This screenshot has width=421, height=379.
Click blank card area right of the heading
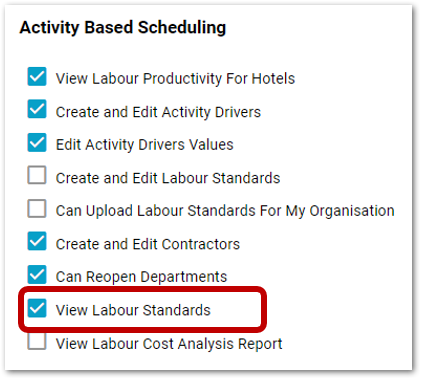[x=317, y=28]
